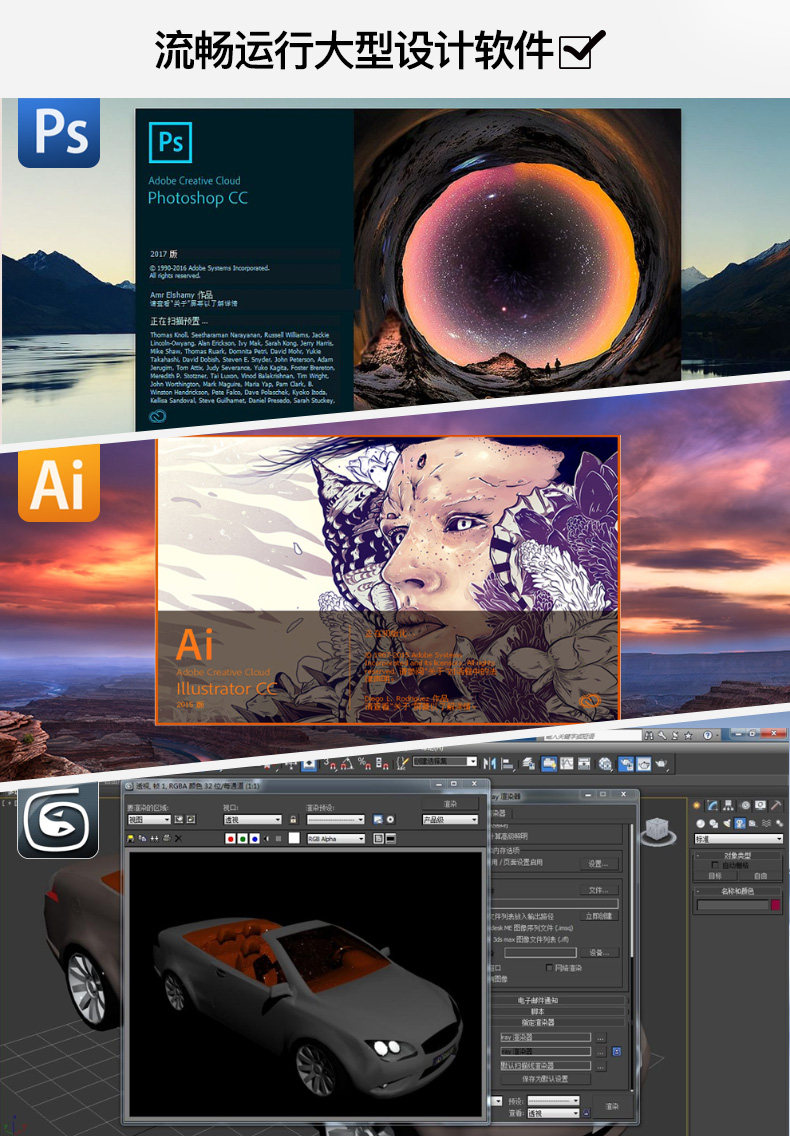The height and width of the screenshot is (1136, 790).
Task: Click the binoculars search icon in title bar
Action: pyautogui.click(x=648, y=735)
